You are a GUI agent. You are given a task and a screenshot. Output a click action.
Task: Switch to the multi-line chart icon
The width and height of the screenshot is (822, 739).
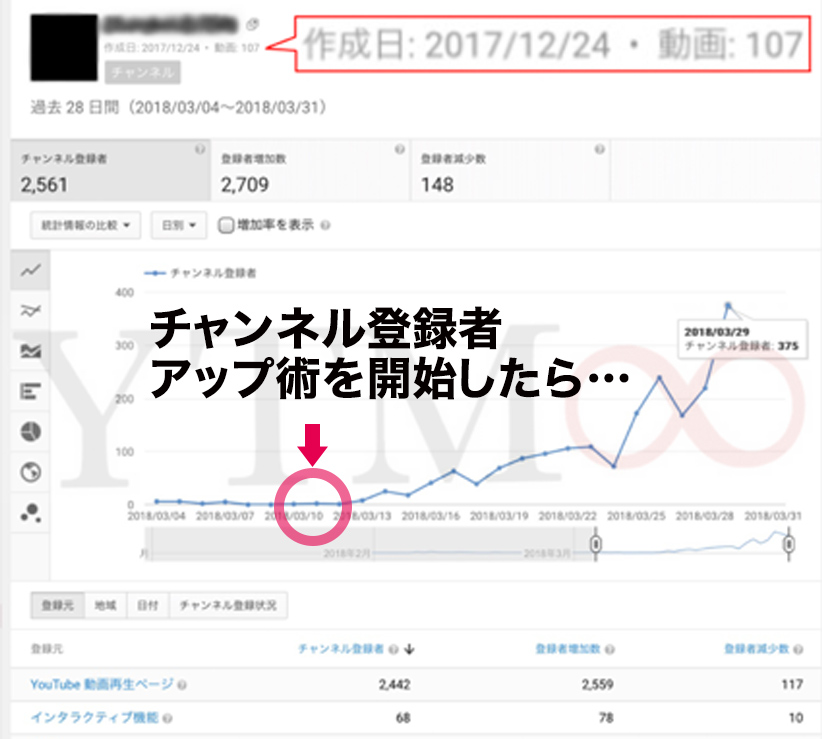pyautogui.click(x=30, y=311)
